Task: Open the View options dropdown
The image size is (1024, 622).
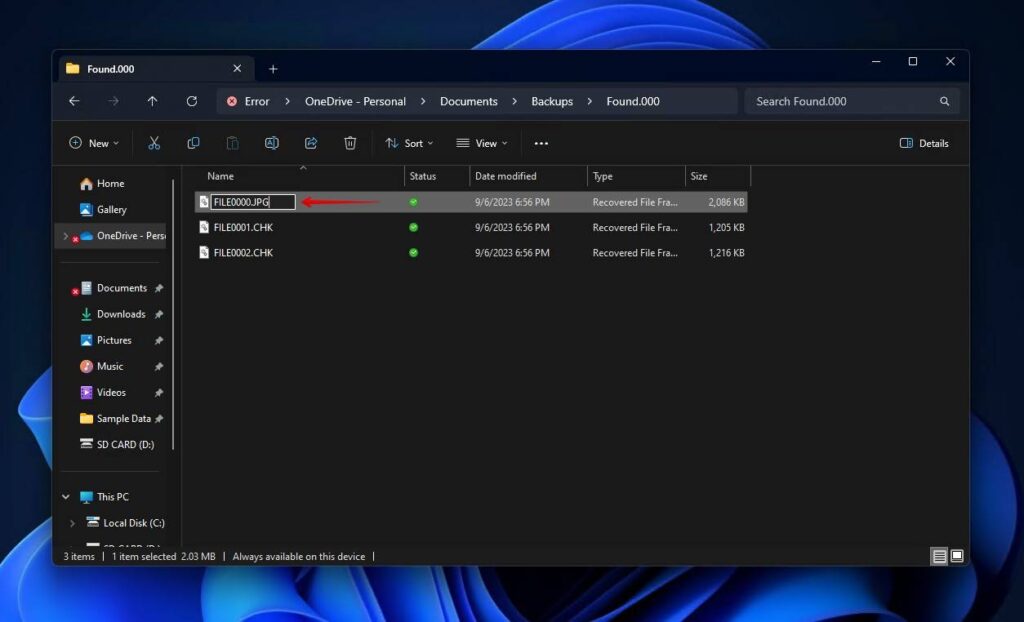Action: pyautogui.click(x=482, y=143)
